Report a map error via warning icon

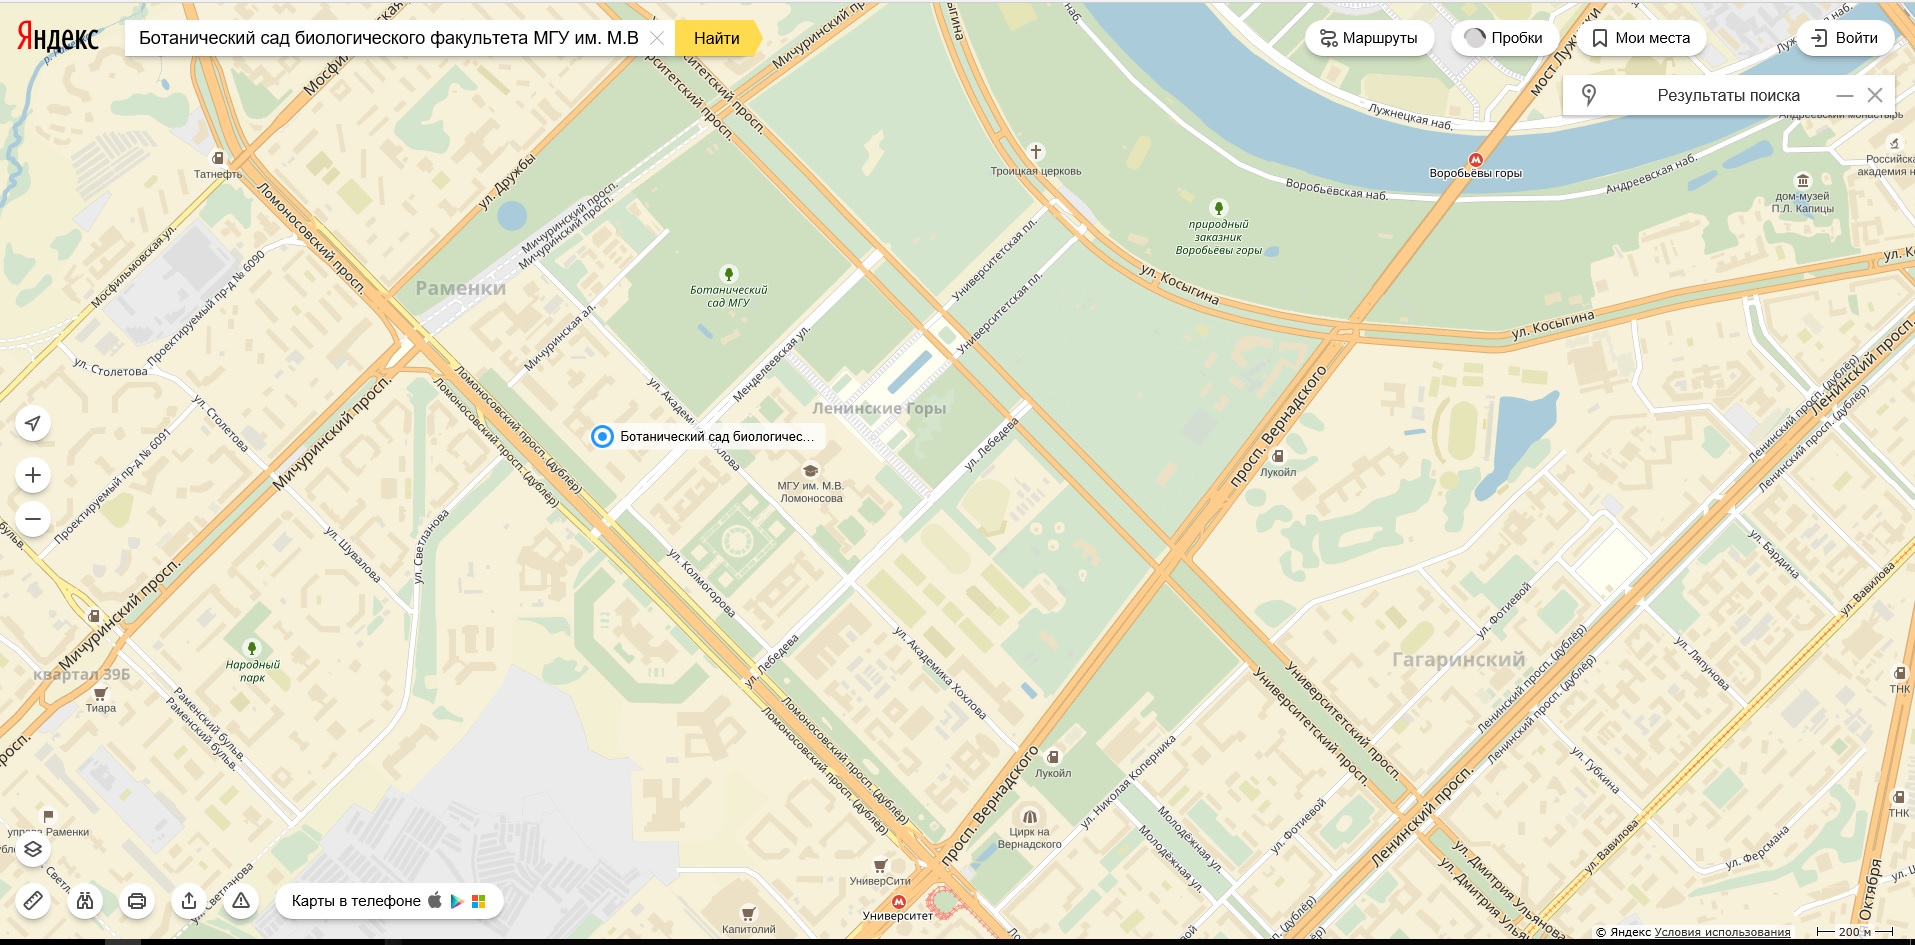coord(241,901)
